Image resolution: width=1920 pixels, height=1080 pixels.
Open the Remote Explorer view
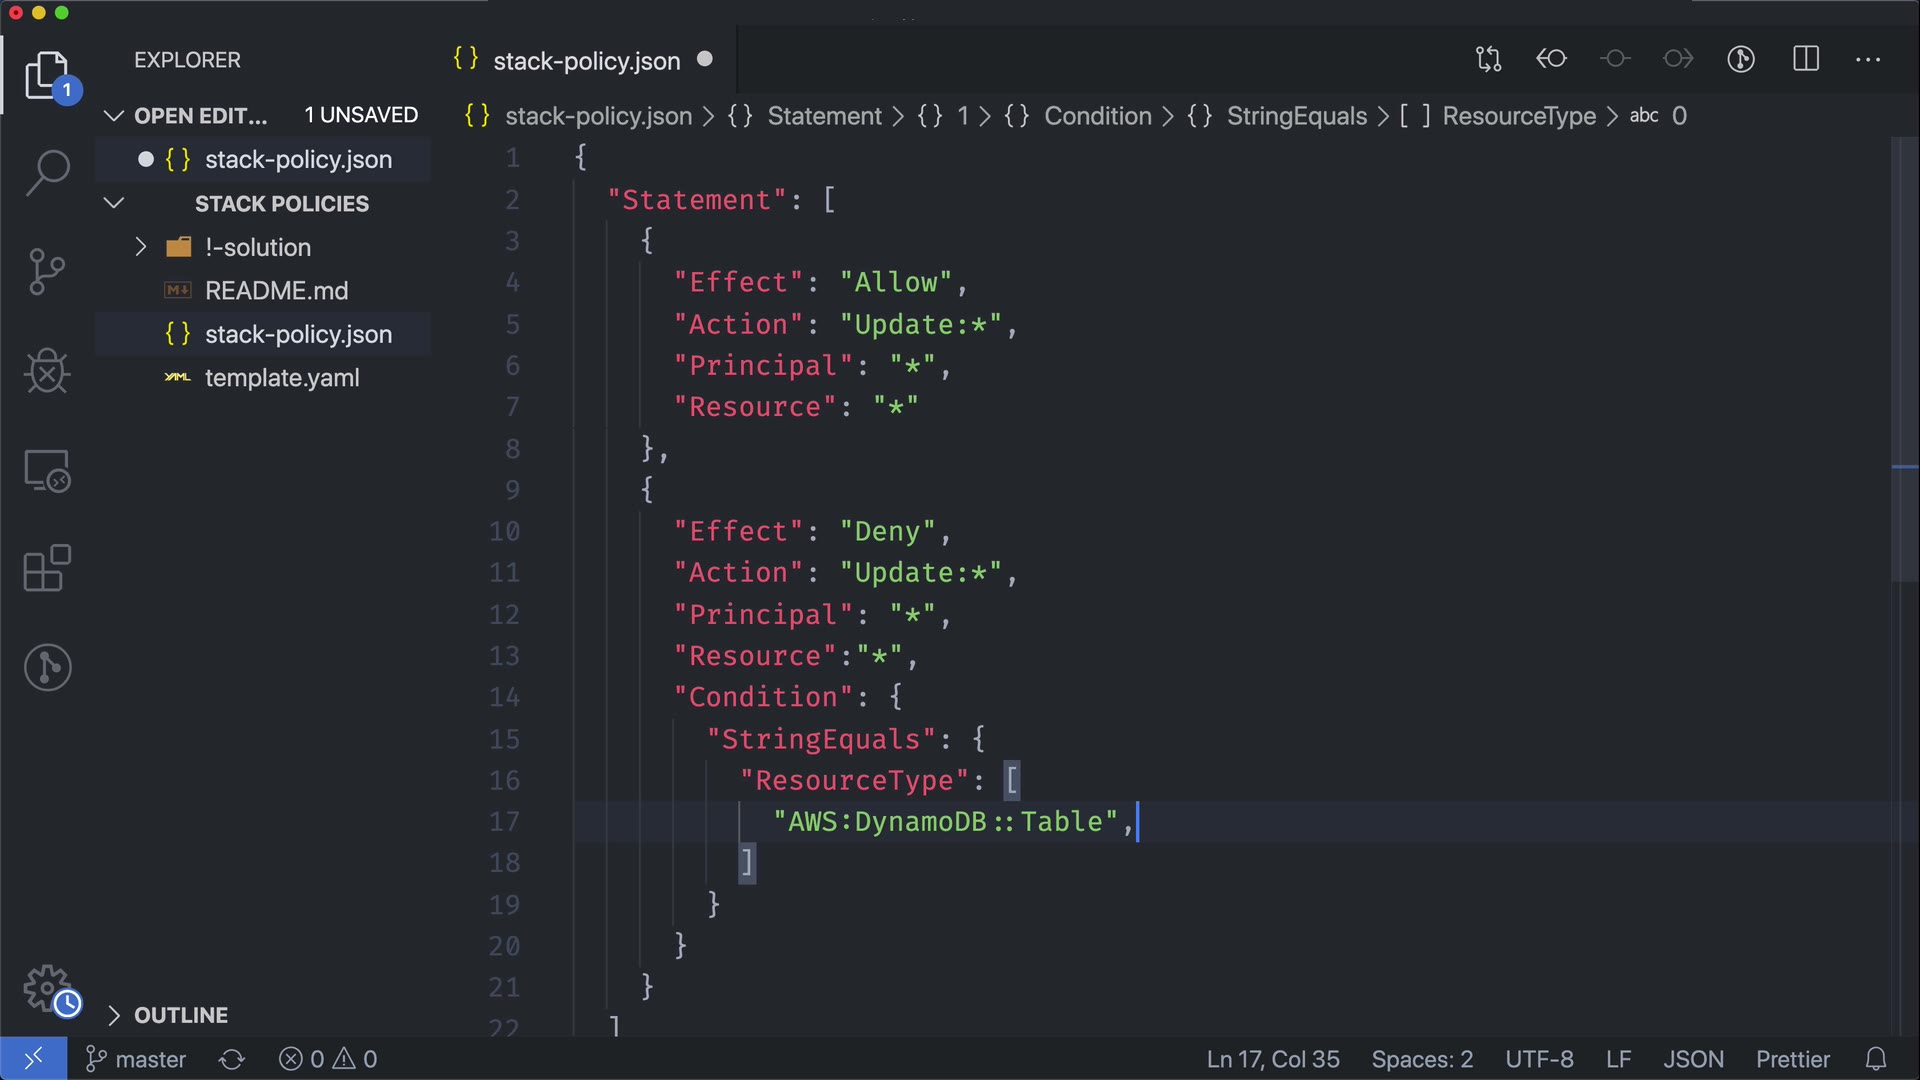(47, 470)
